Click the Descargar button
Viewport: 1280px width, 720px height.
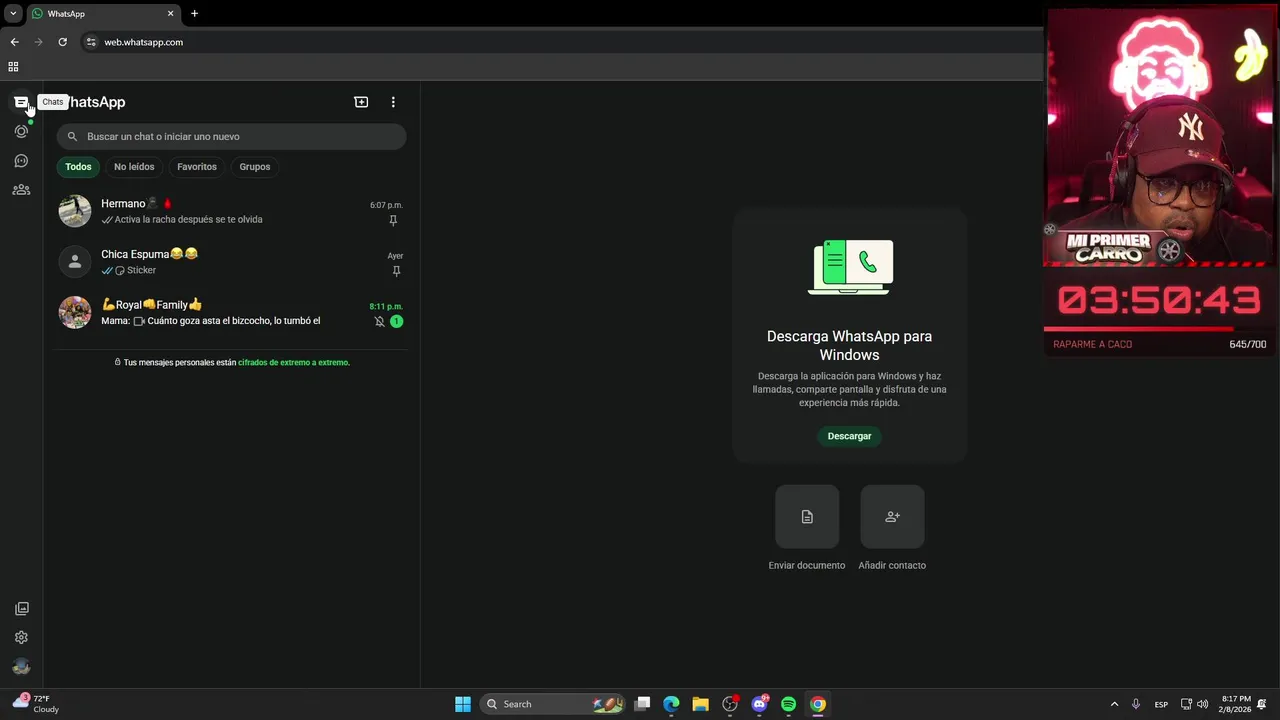coord(849,436)
